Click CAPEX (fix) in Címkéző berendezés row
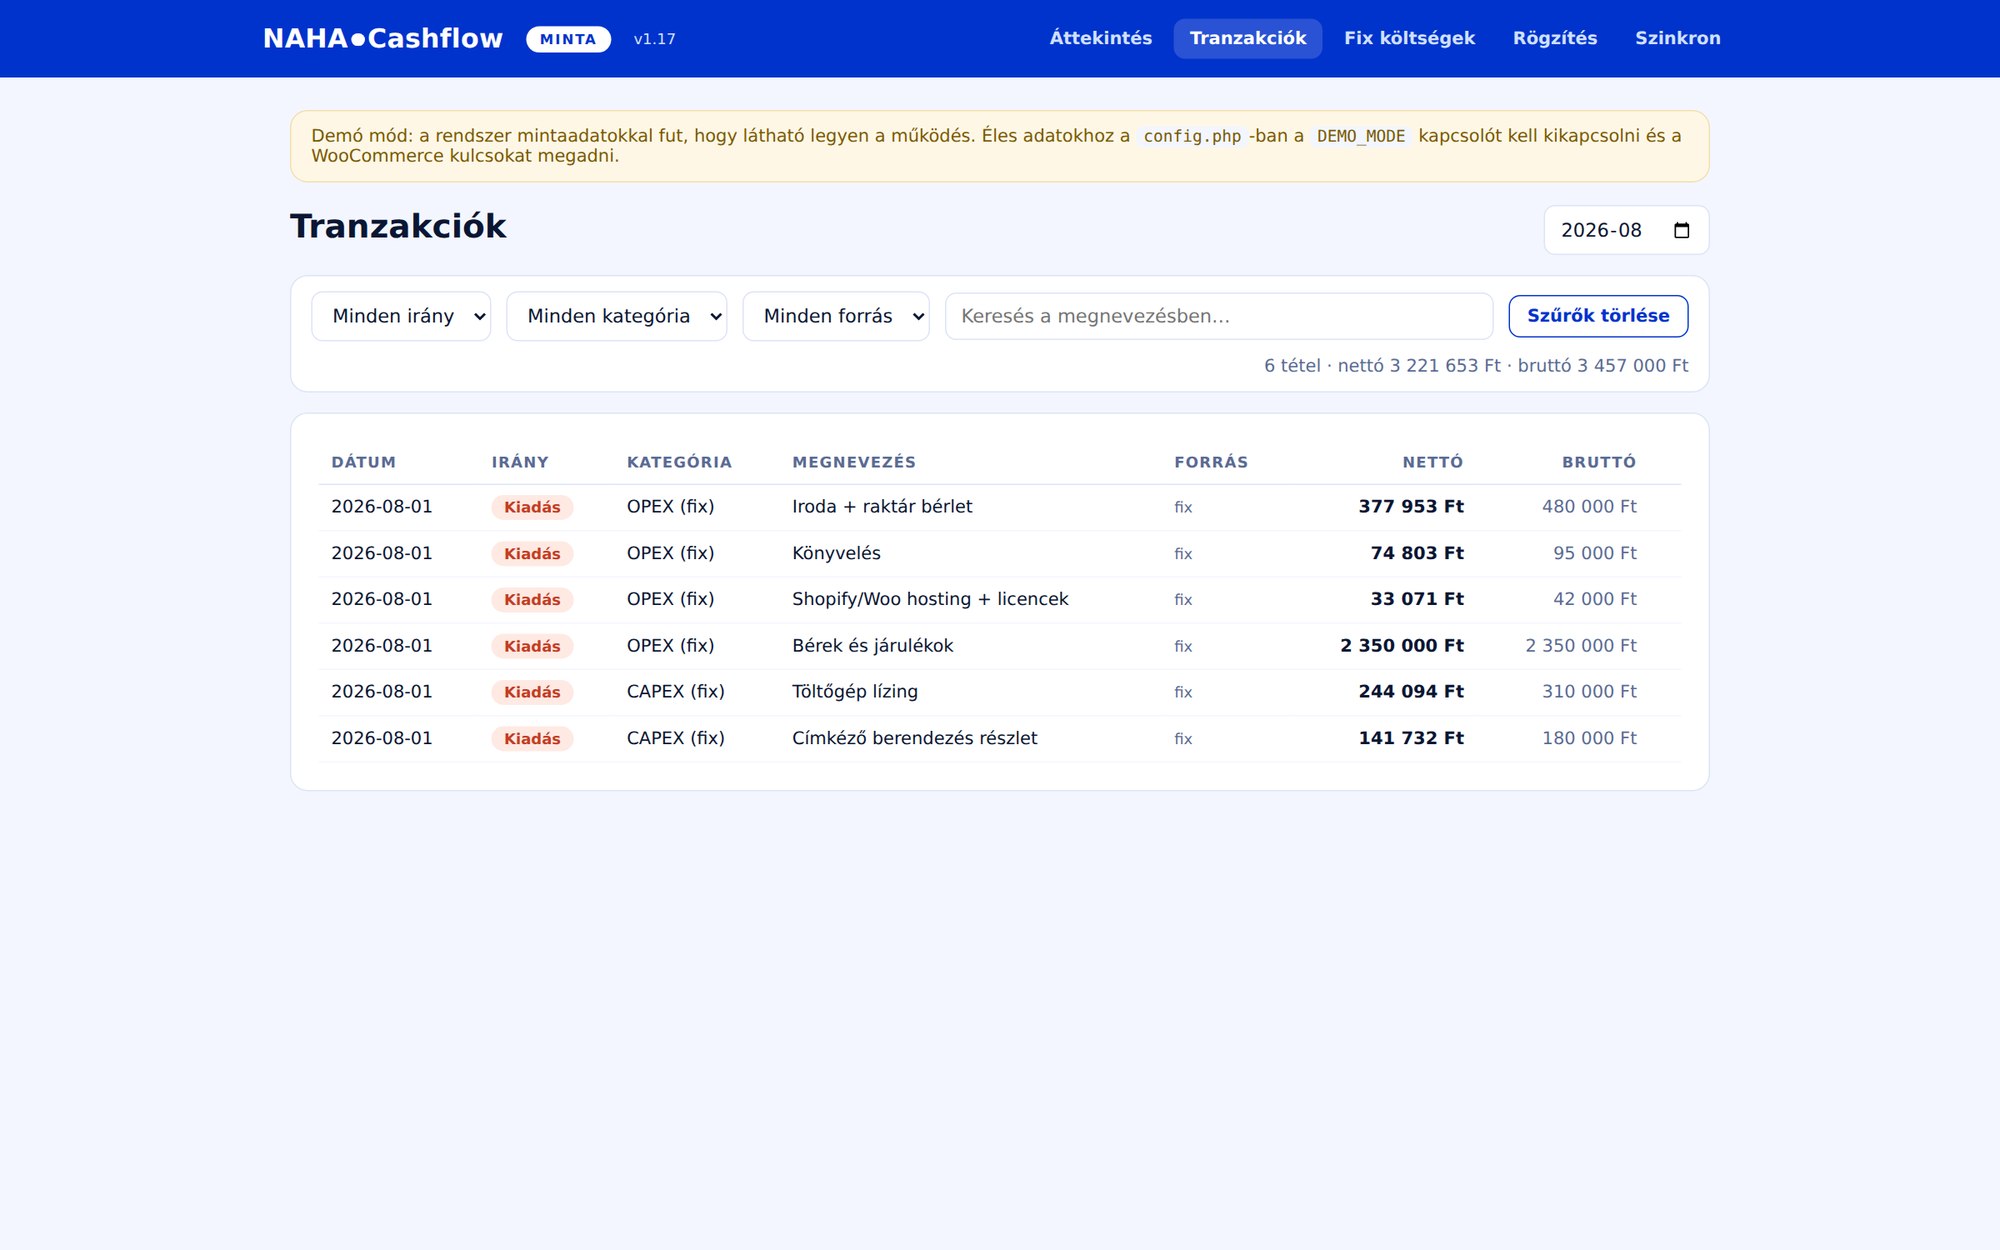 (x=675, y=738)
